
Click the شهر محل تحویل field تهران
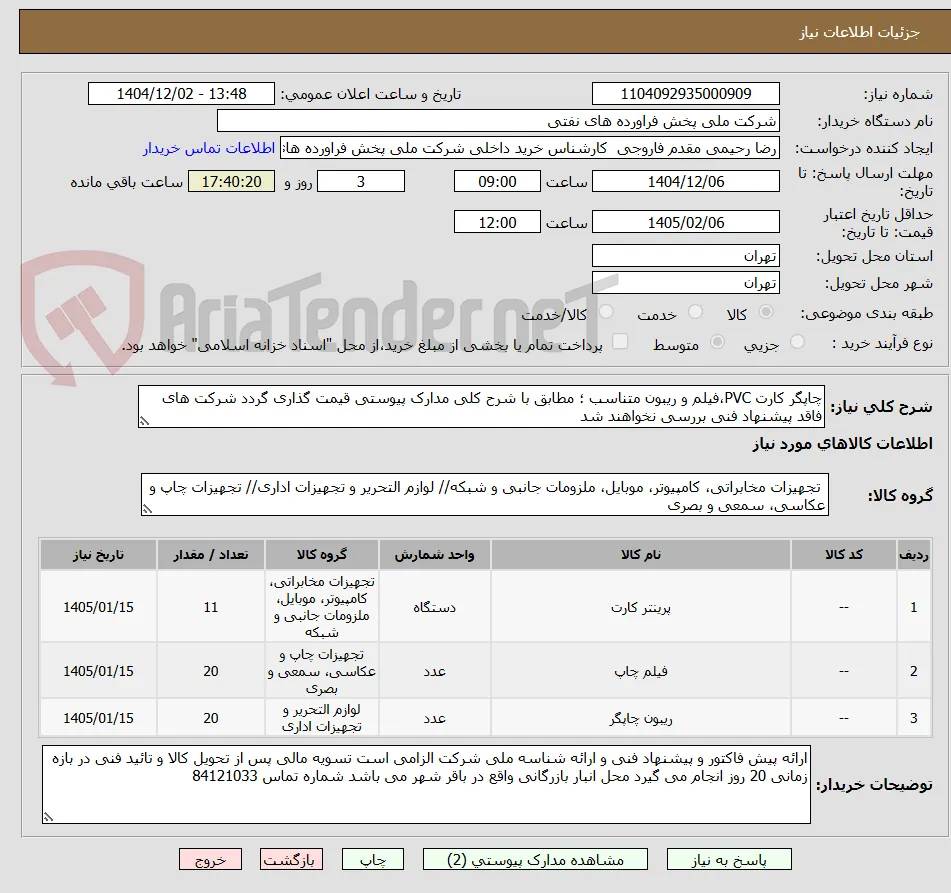685,283
